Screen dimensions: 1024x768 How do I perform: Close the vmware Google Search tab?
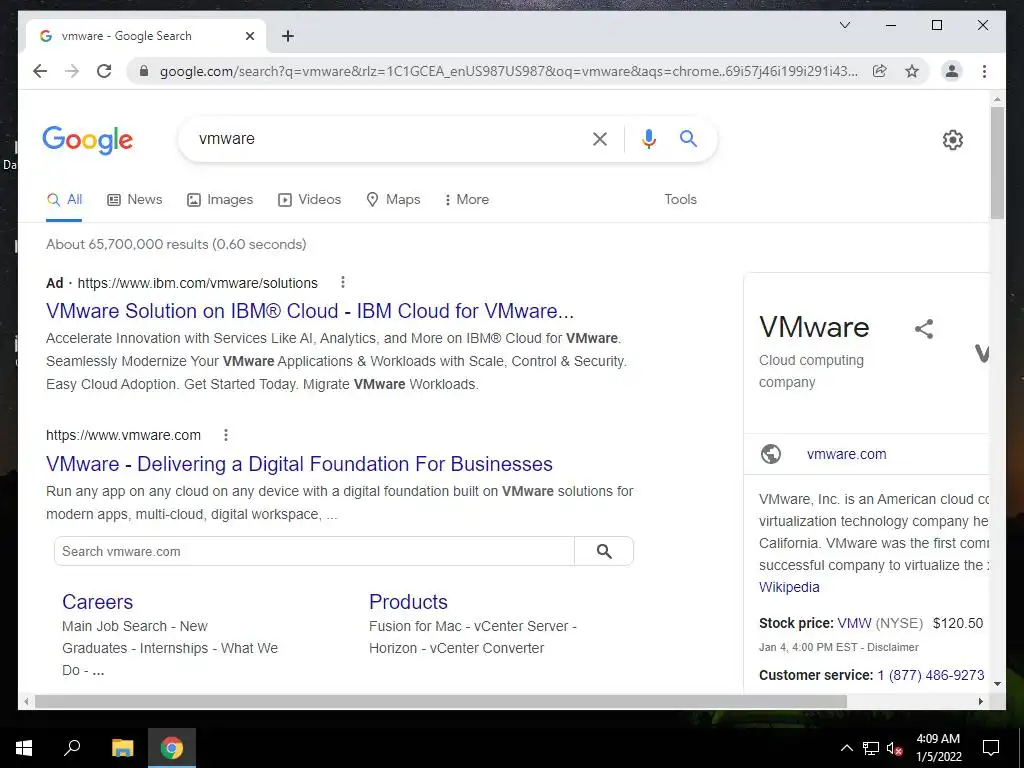click(x=249, y=36)
